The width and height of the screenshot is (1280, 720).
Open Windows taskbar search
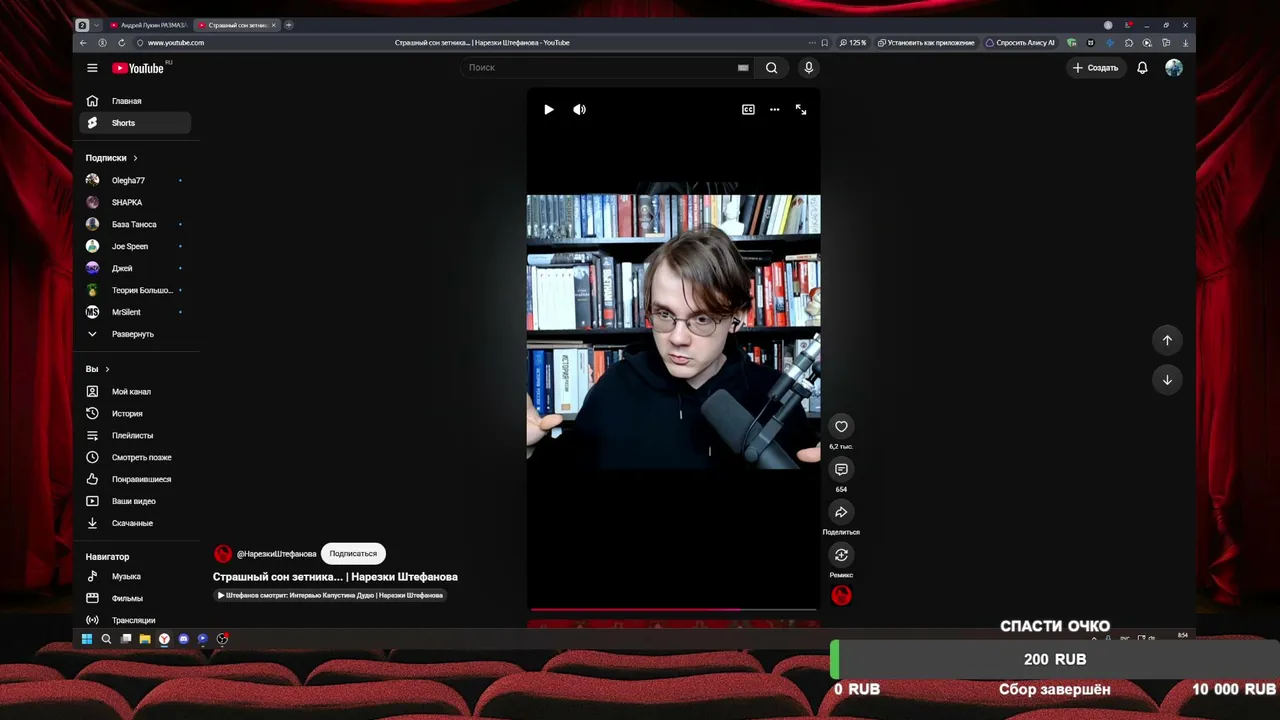106,639
